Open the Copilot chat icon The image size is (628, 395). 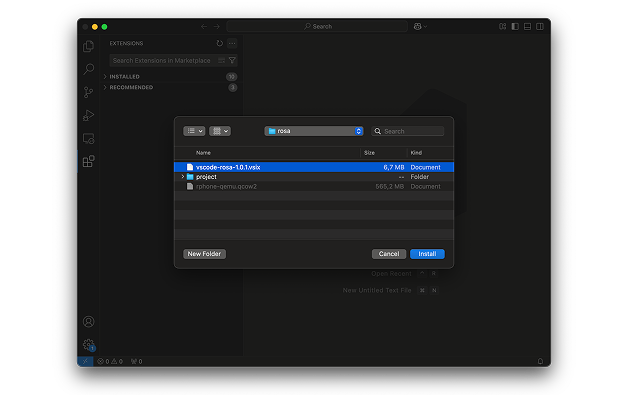pos(417,26)
